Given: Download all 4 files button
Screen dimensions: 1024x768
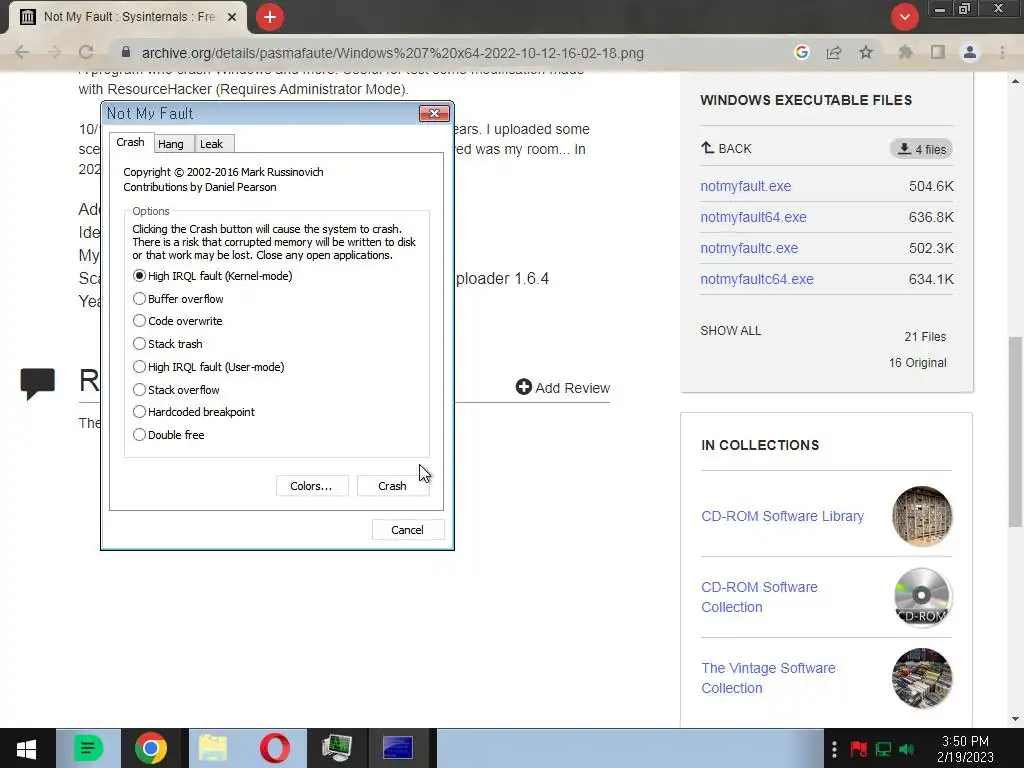Looking at the screenshot, I should tap(921, 149).
